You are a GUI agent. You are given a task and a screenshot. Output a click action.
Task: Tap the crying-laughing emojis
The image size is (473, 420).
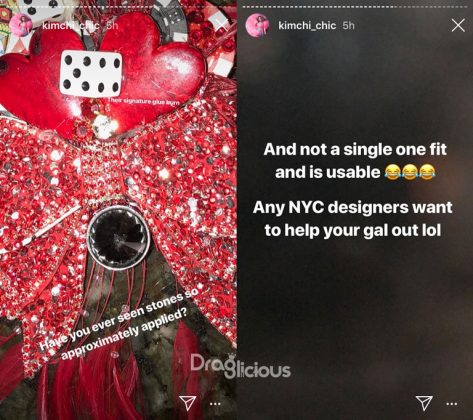click(x=410, y=172)
